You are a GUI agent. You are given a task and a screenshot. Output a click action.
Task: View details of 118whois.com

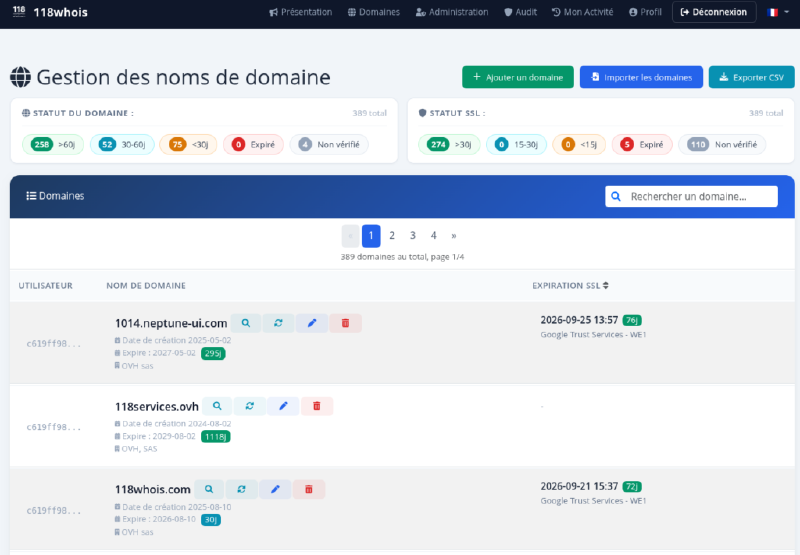tap(209, 489)
